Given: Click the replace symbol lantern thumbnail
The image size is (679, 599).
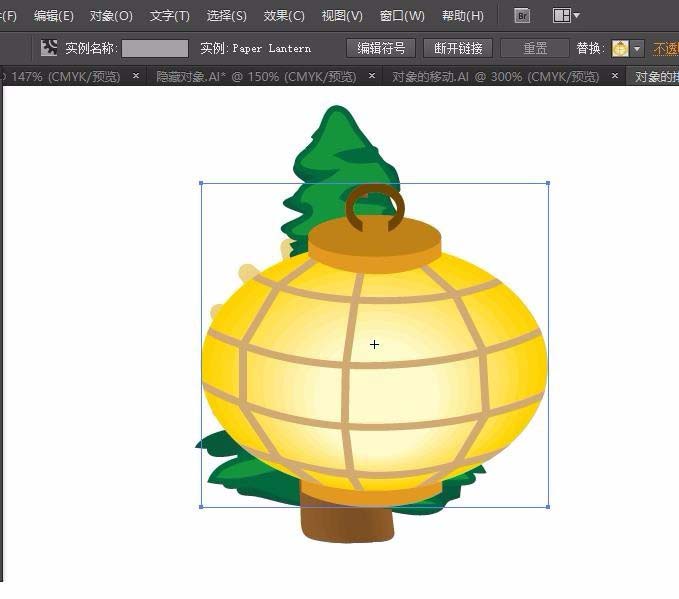Looking at the screenshot, I should tap(620, 48).
